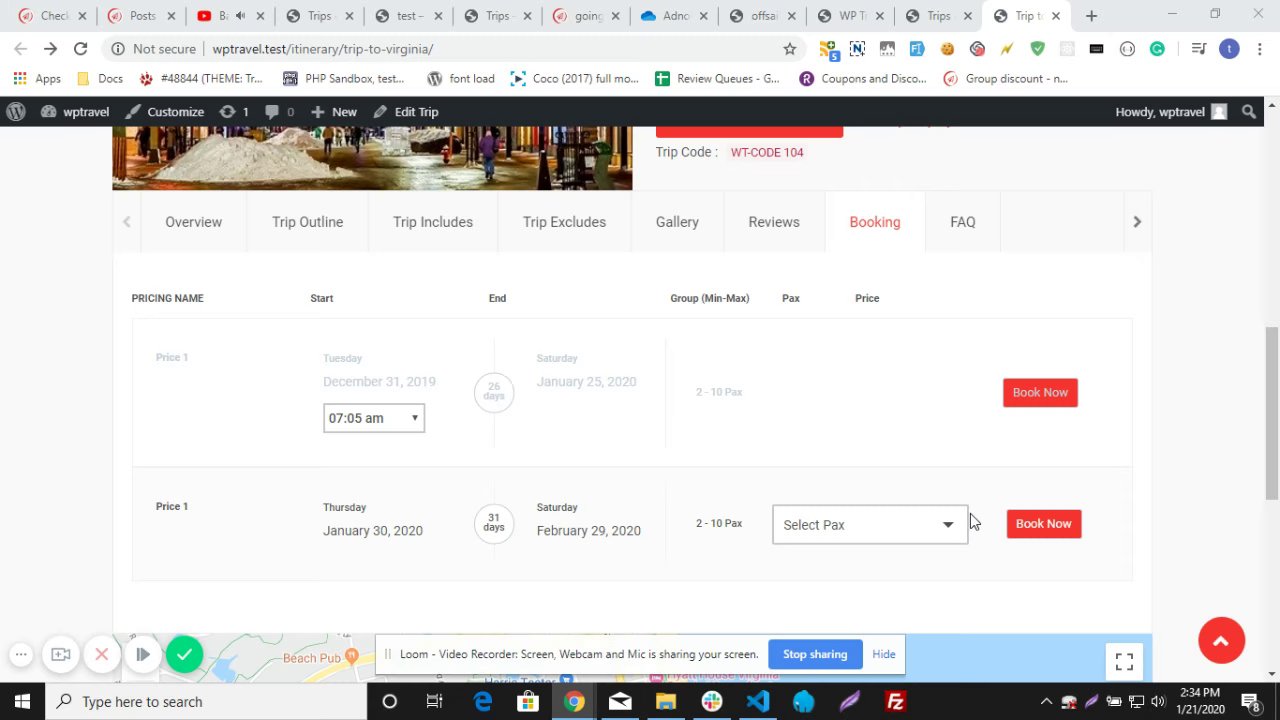Click the page vertical scrollbar thumb
Viewport: 1280px width, 720px height.
[1272, 412]
